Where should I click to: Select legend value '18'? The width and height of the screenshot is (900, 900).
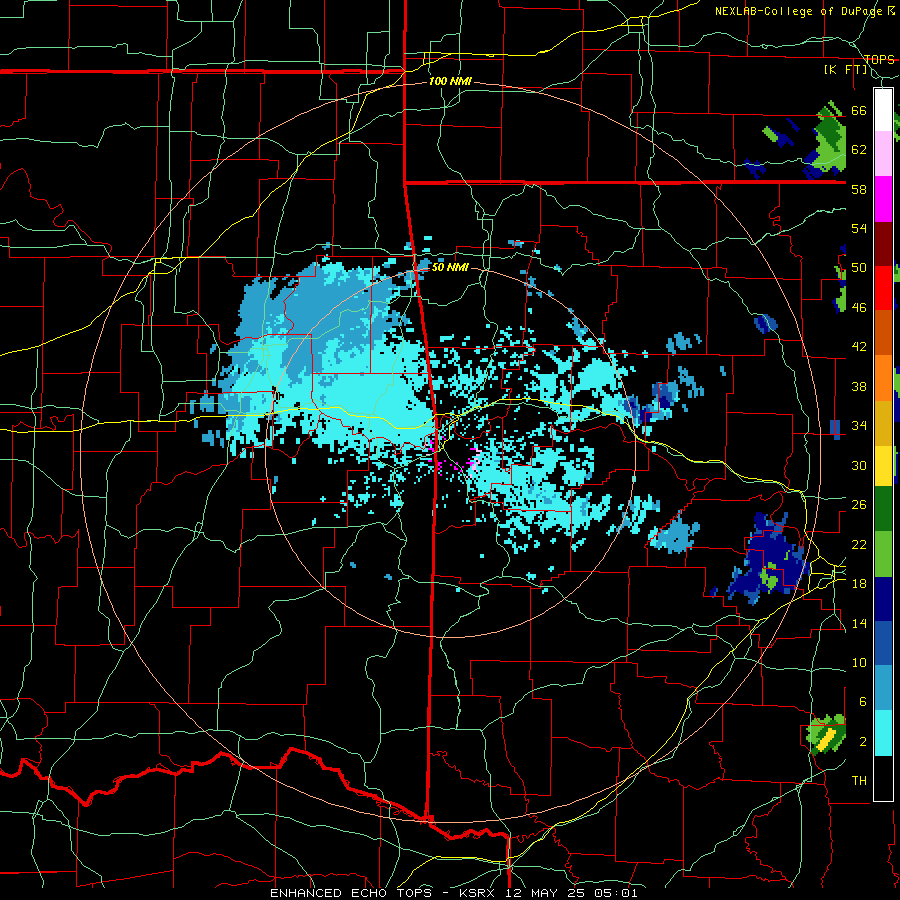click(859, 584)
